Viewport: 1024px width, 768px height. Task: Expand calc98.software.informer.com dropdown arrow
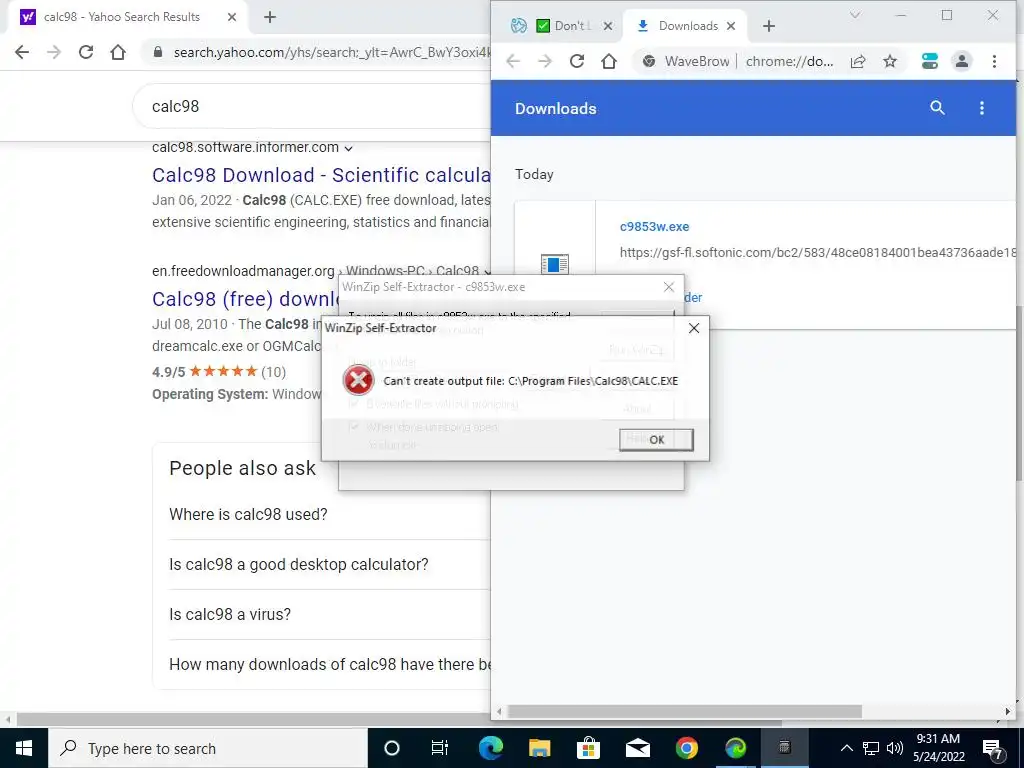point(349,148)
